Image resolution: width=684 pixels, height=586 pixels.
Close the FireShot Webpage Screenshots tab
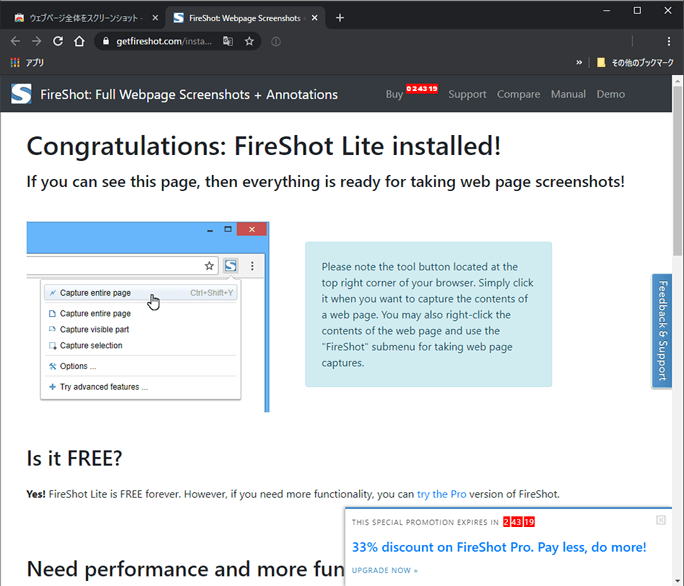tap(315, 18)
